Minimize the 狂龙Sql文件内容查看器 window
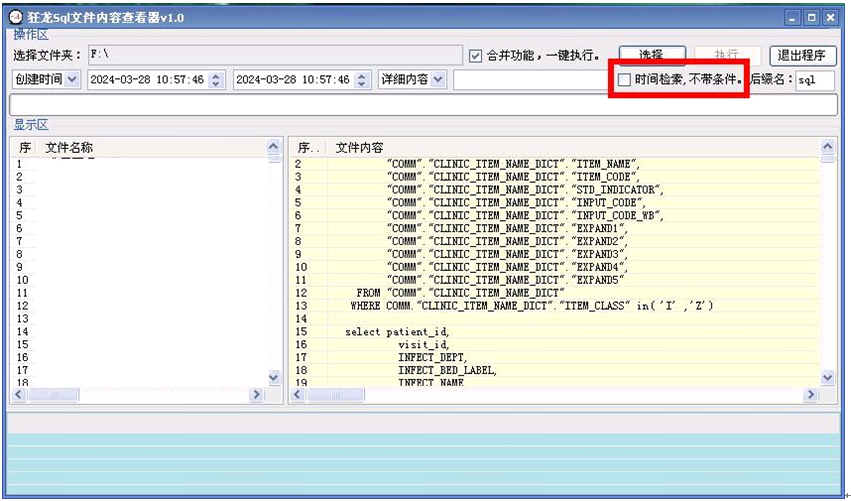 coord(792,18)
